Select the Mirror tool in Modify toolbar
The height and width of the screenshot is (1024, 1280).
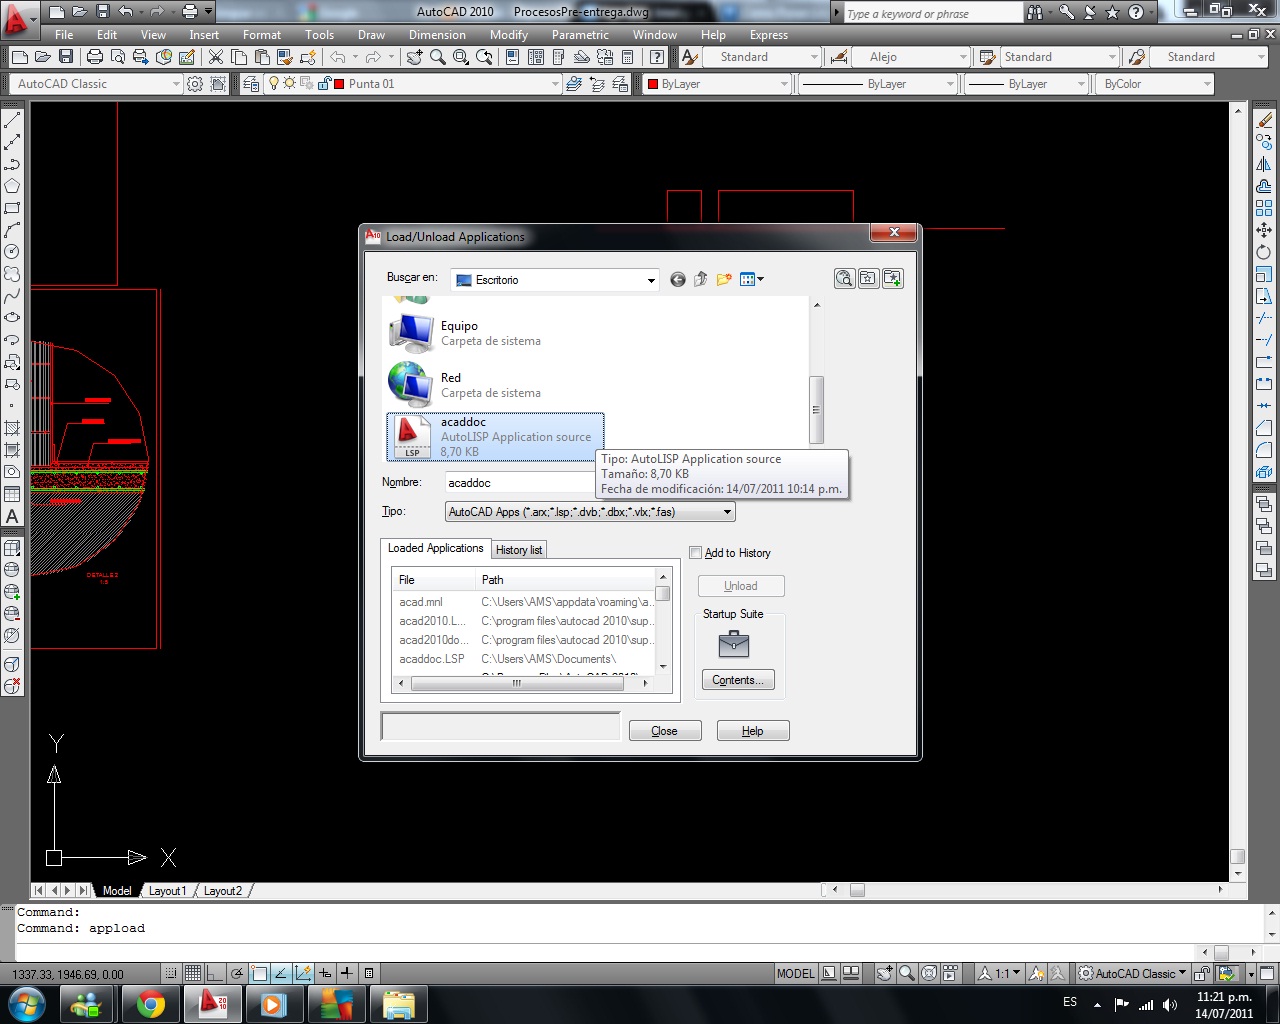tap(1264, 164)
